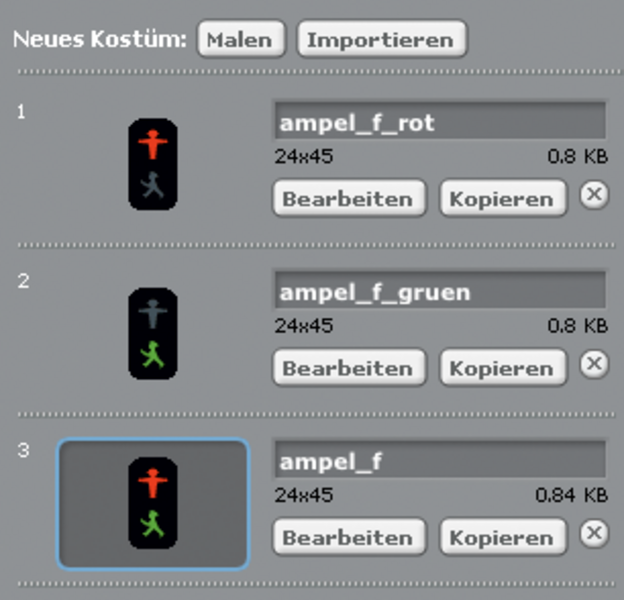This screenshot has height=600, width=624.
Task: Select the ampel_f_rot costume thumbnail
Action: click(x=152, y=165)
